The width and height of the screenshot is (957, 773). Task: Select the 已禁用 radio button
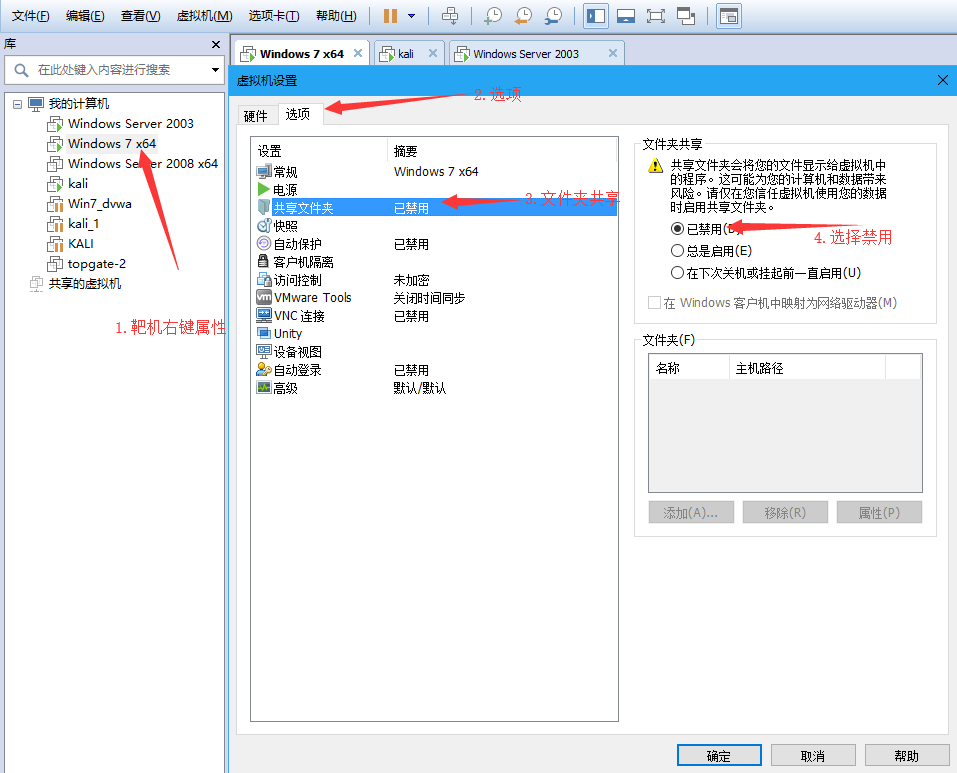coord(677,229)
